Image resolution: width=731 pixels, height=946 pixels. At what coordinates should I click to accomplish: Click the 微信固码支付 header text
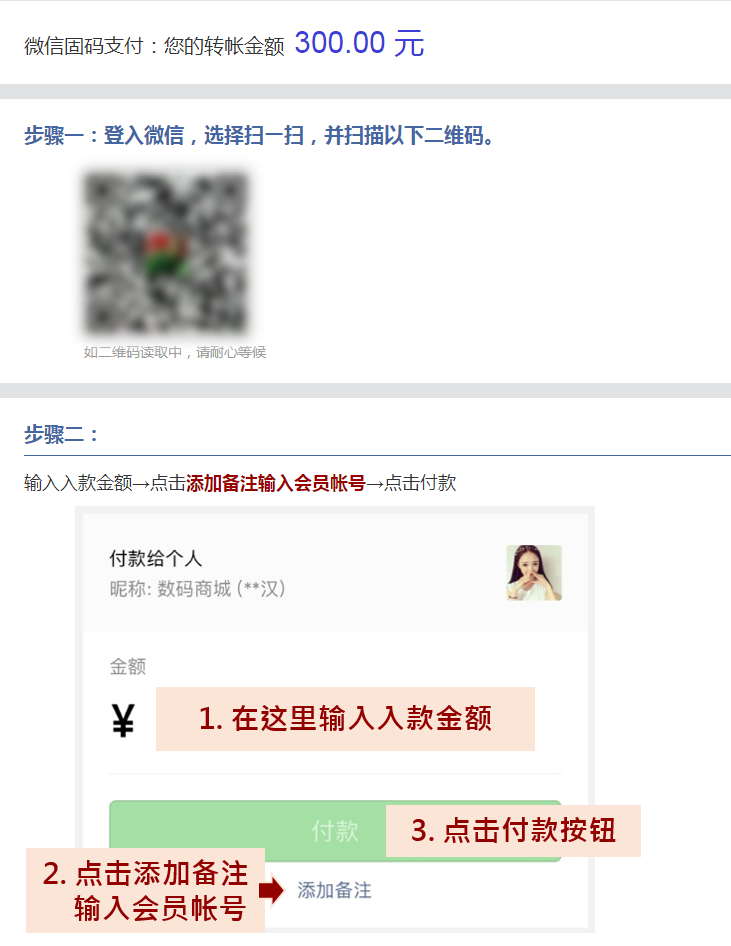[84, 46]
